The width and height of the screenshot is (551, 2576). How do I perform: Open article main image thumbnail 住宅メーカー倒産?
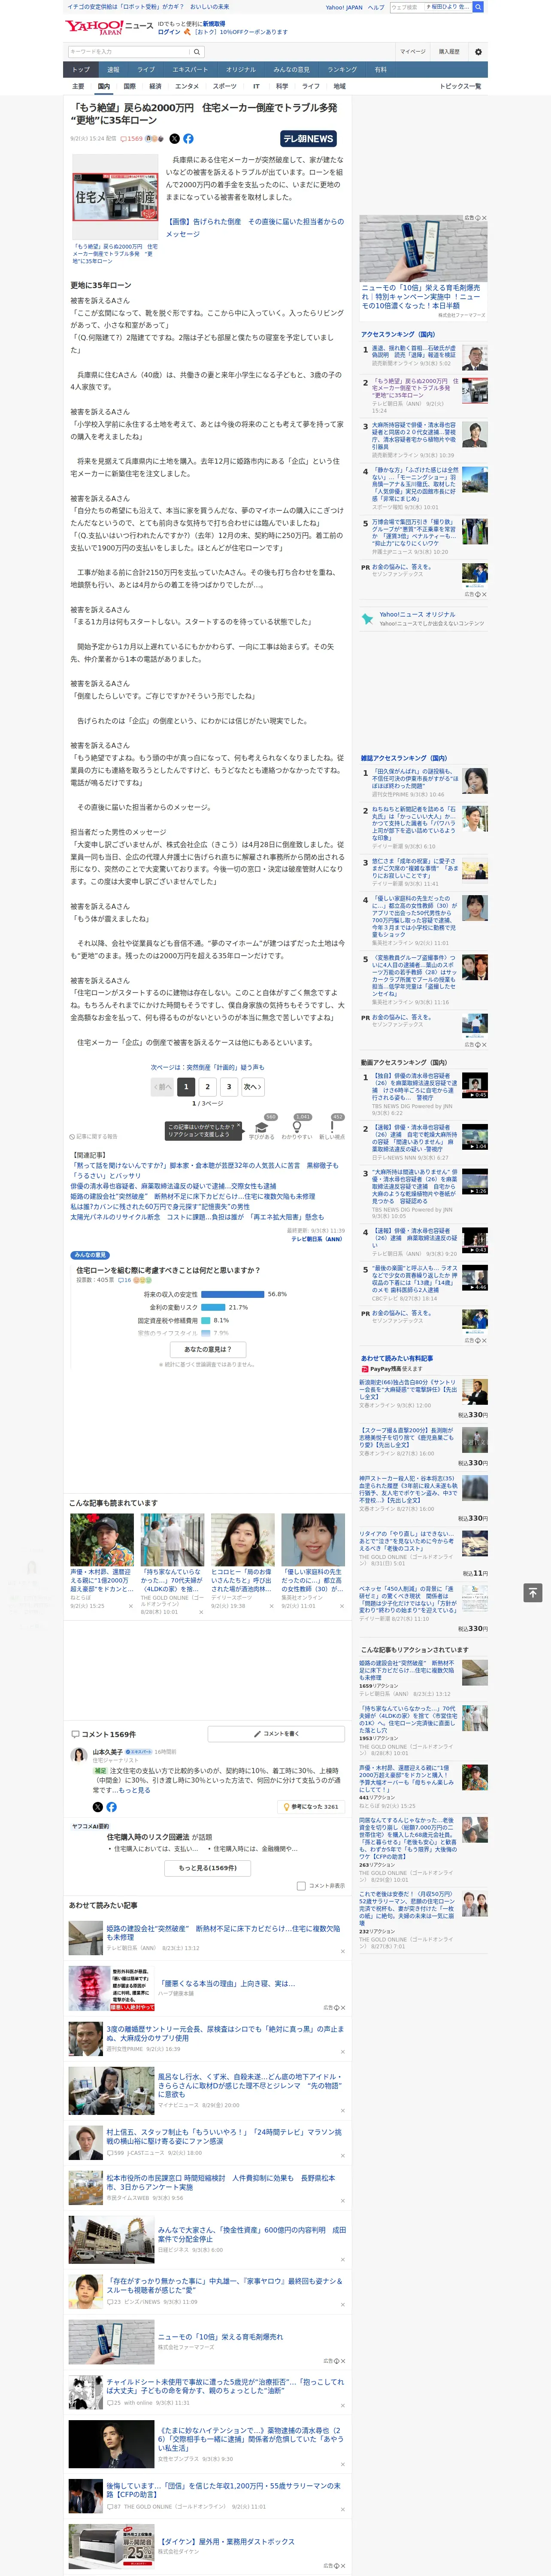point(114,197)
